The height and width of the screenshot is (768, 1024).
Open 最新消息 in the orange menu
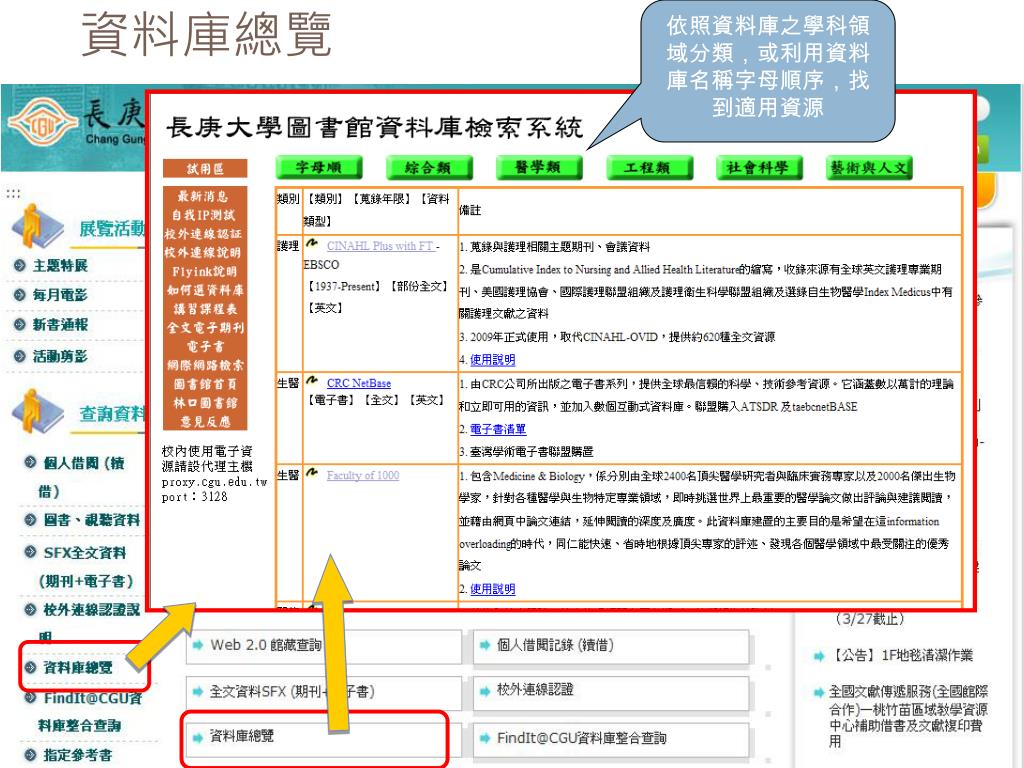point(205,196)
